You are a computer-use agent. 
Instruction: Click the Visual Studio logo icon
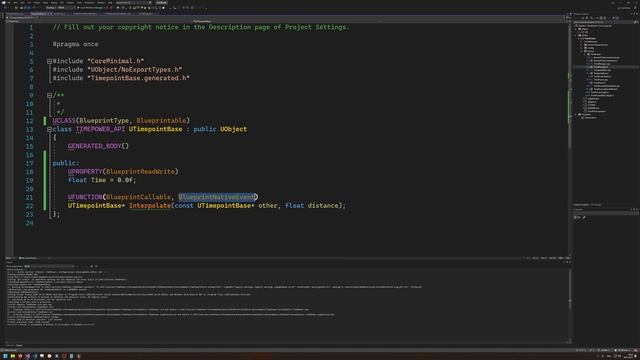[3, 2]
